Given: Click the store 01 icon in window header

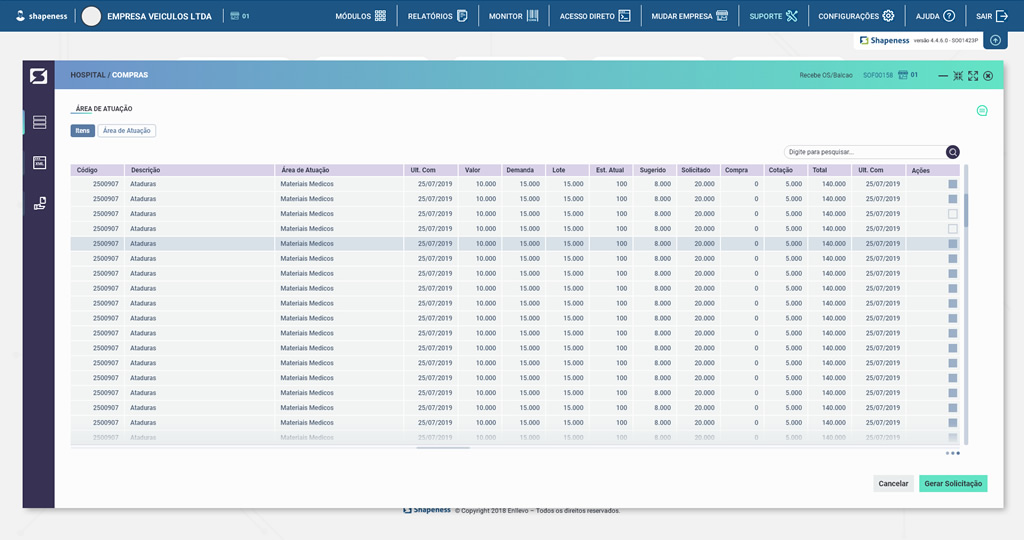Looking at the screenshot, I should coord(908,75).
